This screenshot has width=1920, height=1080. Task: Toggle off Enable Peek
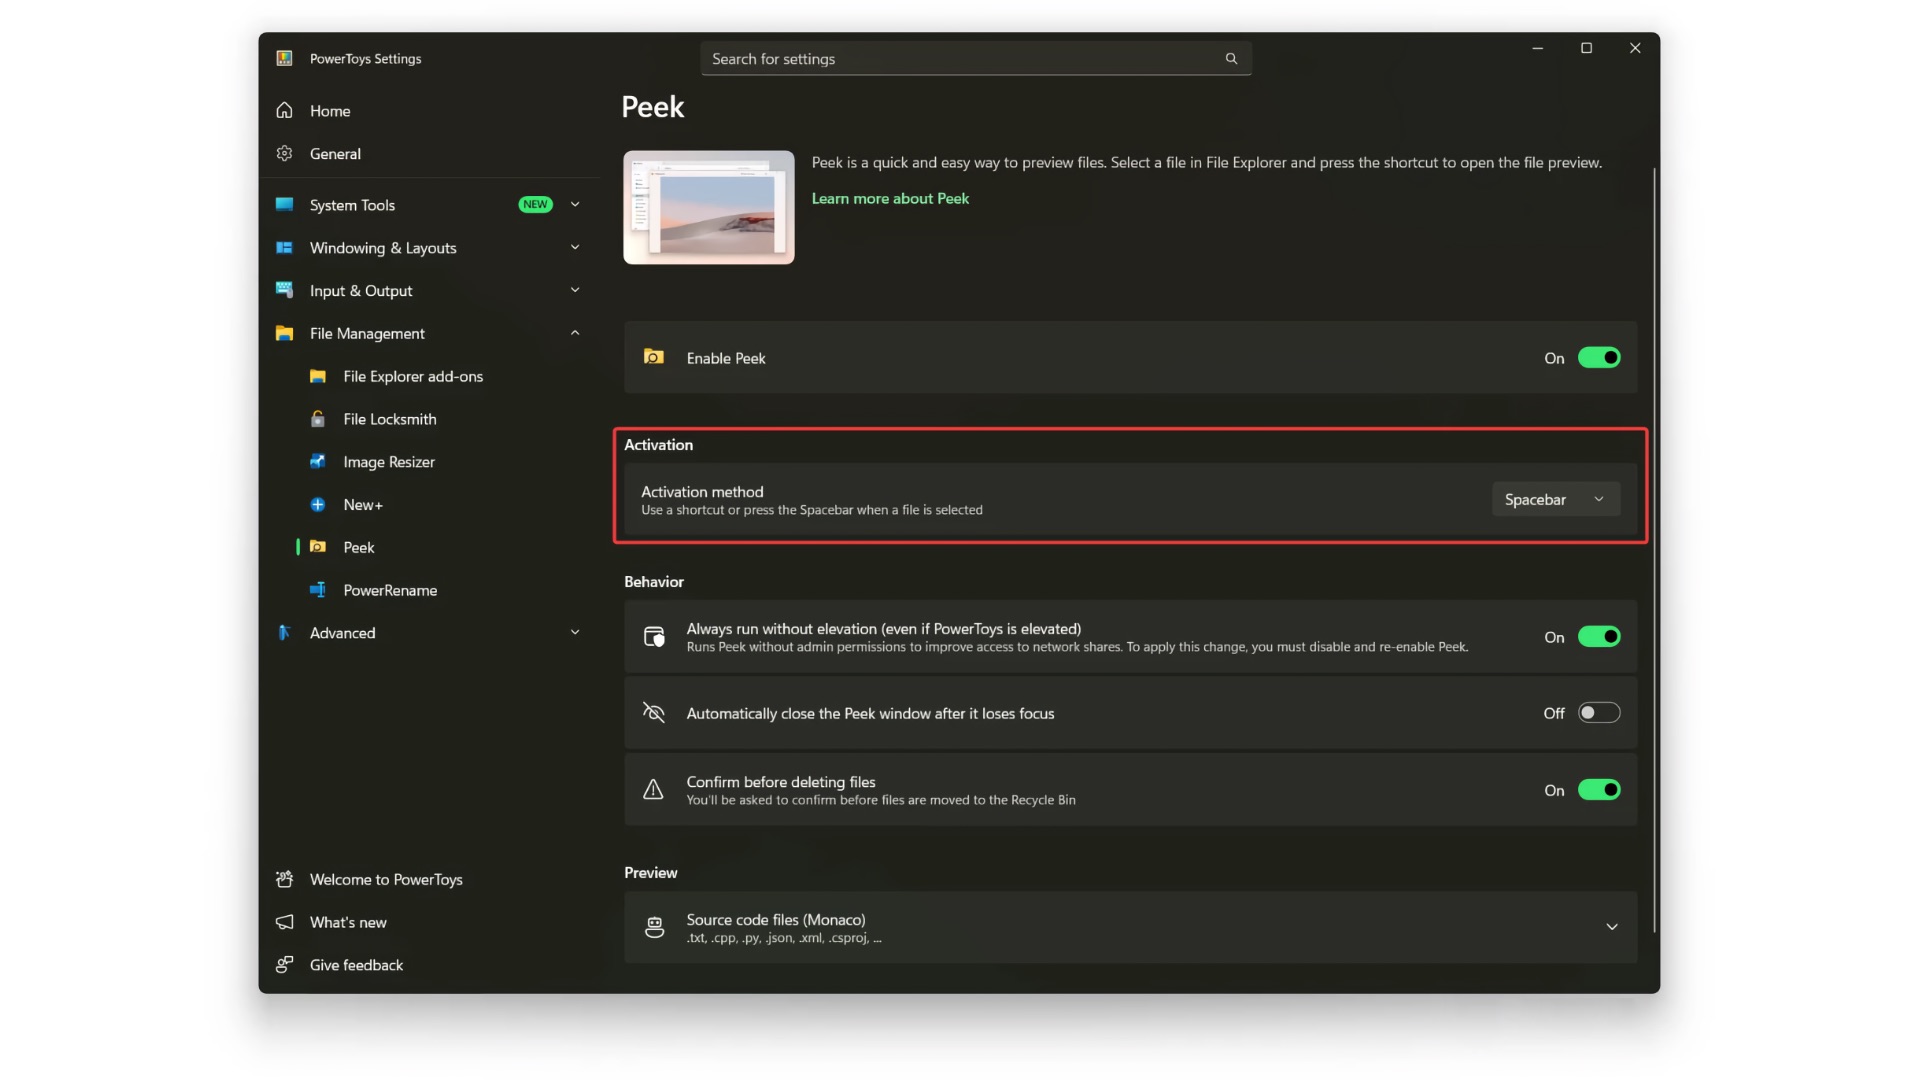(1600, 357)
